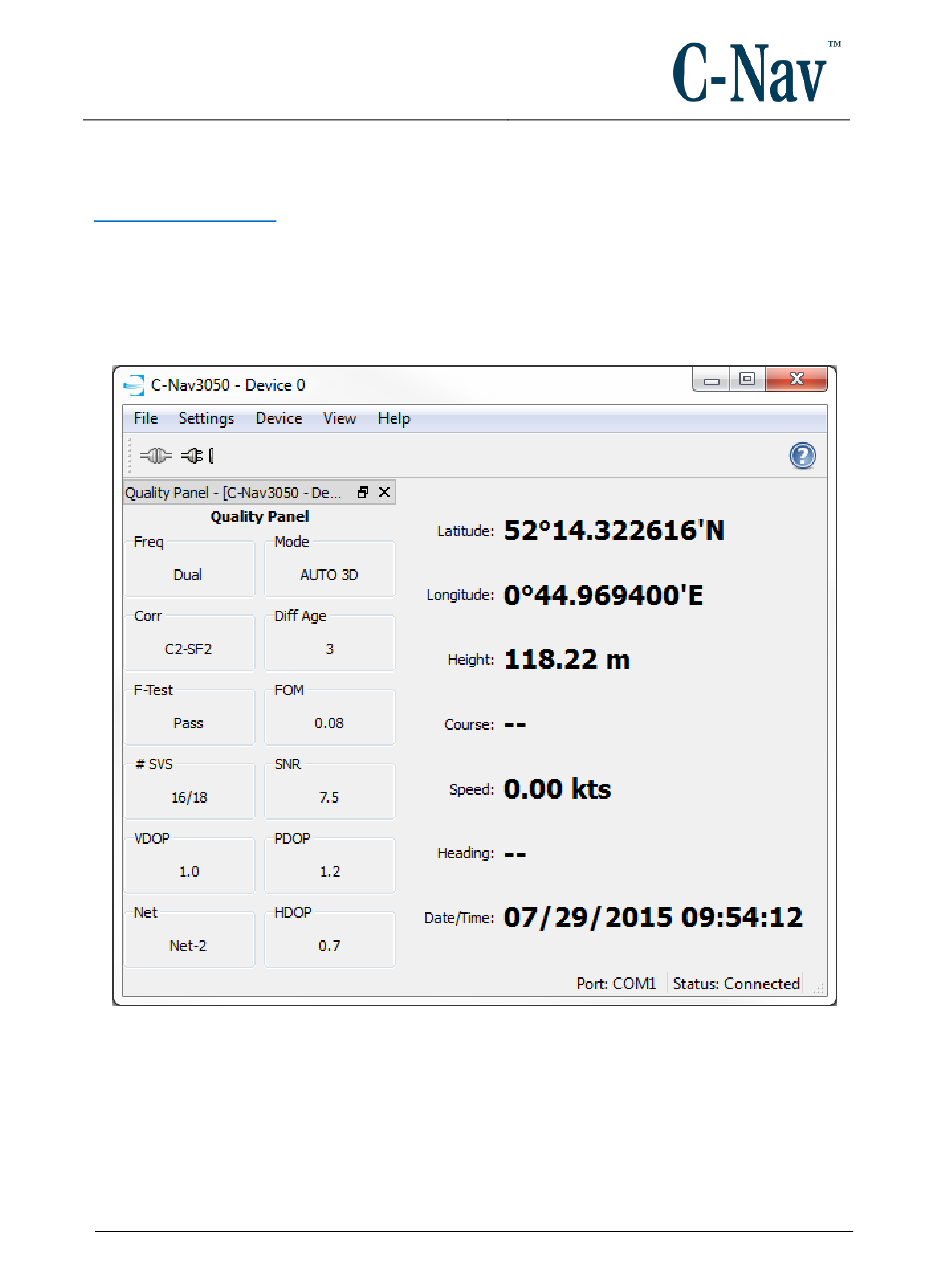Screen dimensions: 950x1267
Task: Open the Device menu
Action: click(x=279, y=419)
